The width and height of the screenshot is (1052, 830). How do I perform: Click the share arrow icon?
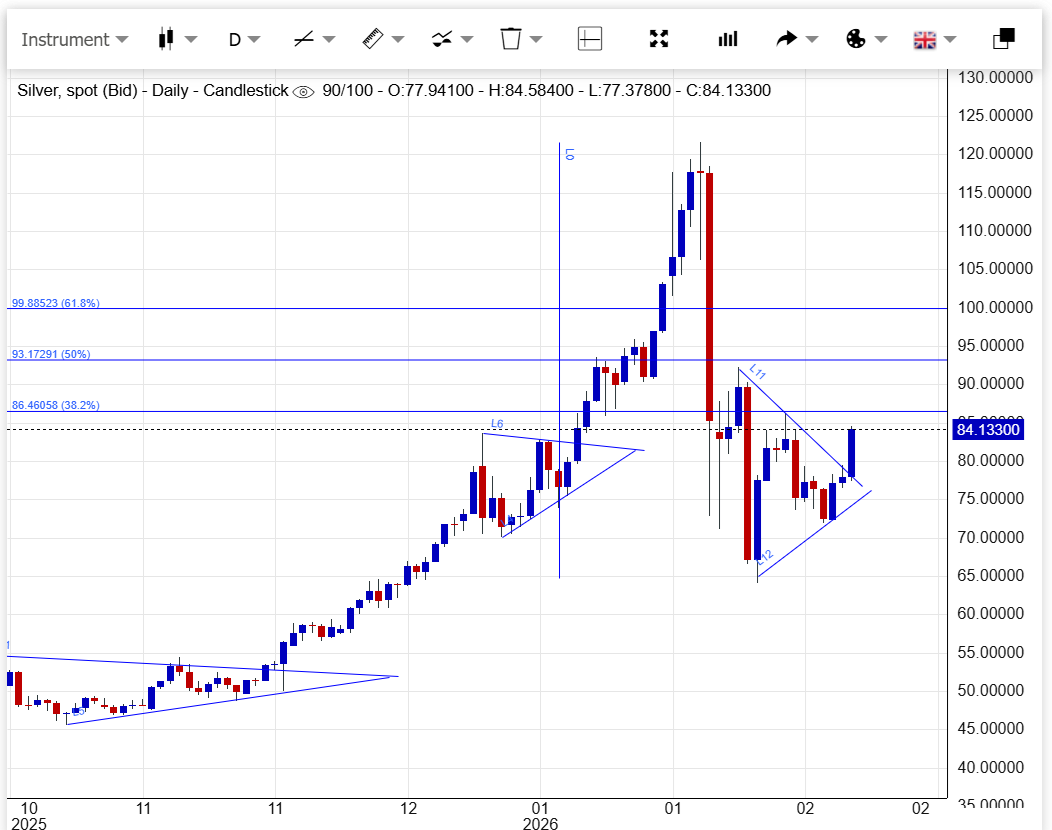tap(787, 39)
